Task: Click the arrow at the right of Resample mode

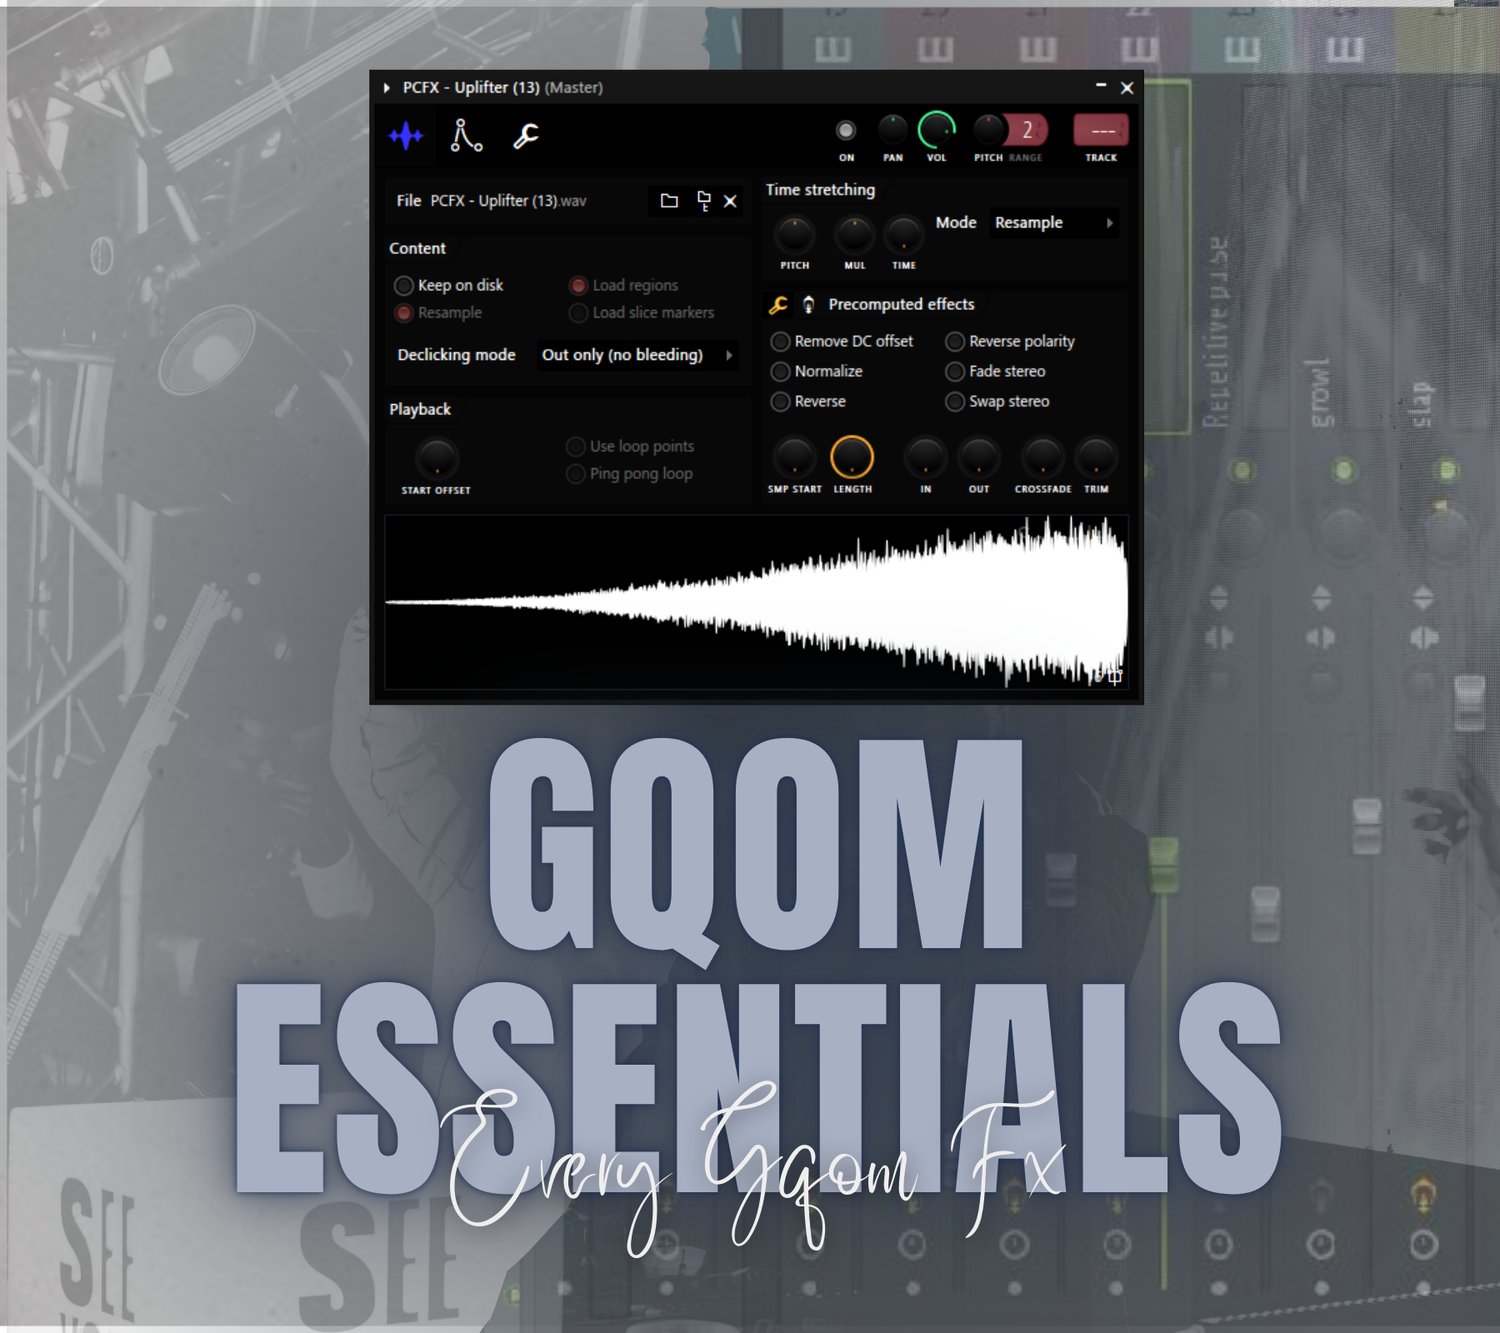Action: click(1109, 223)
